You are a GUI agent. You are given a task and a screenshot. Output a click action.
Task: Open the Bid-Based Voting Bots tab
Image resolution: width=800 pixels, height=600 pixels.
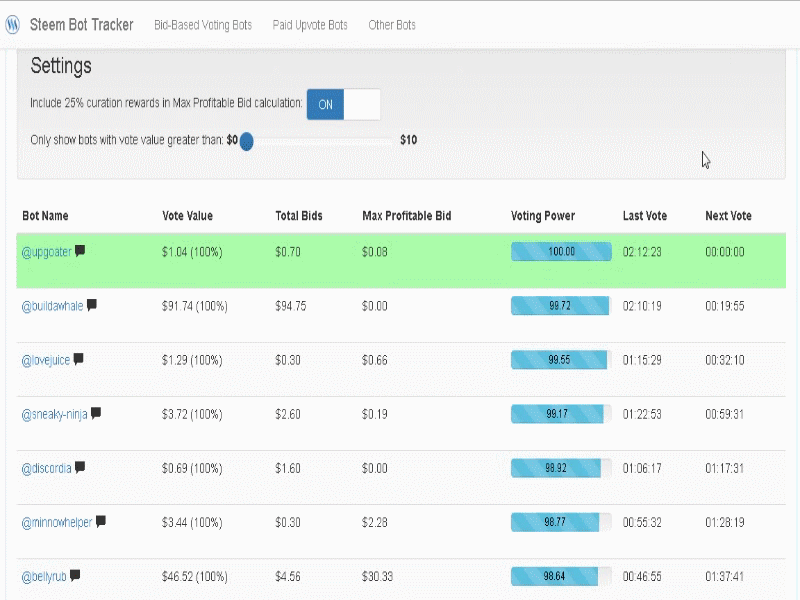(x=203, y=25)
